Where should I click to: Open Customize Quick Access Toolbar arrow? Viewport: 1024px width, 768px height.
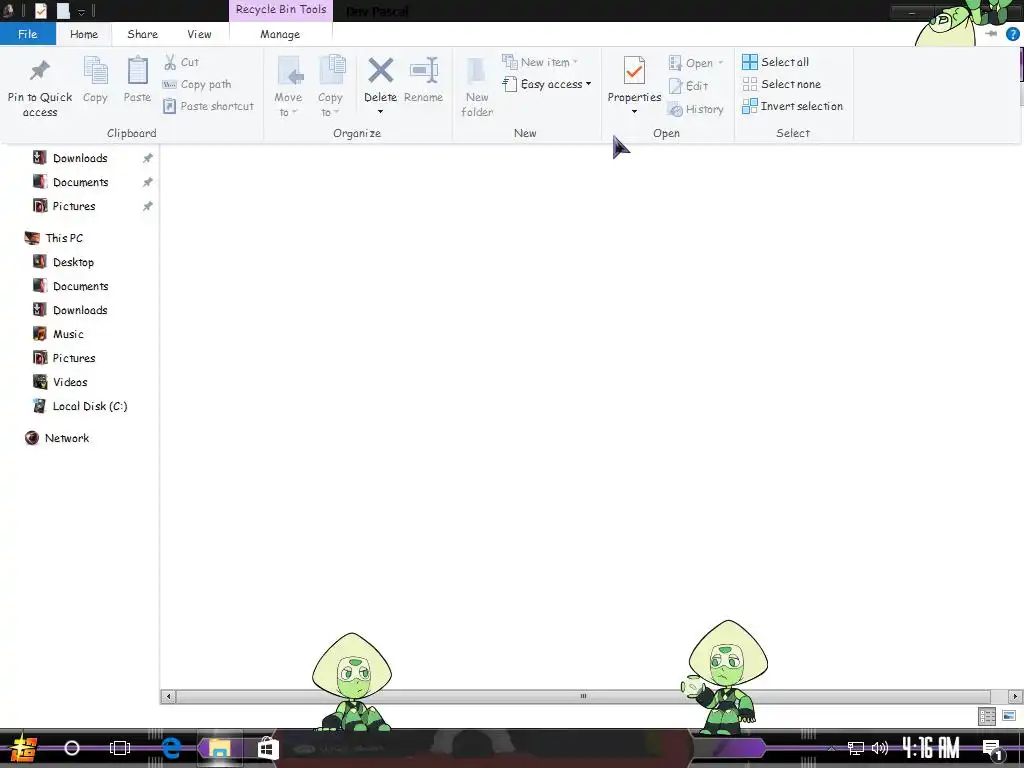pos(82,11)
